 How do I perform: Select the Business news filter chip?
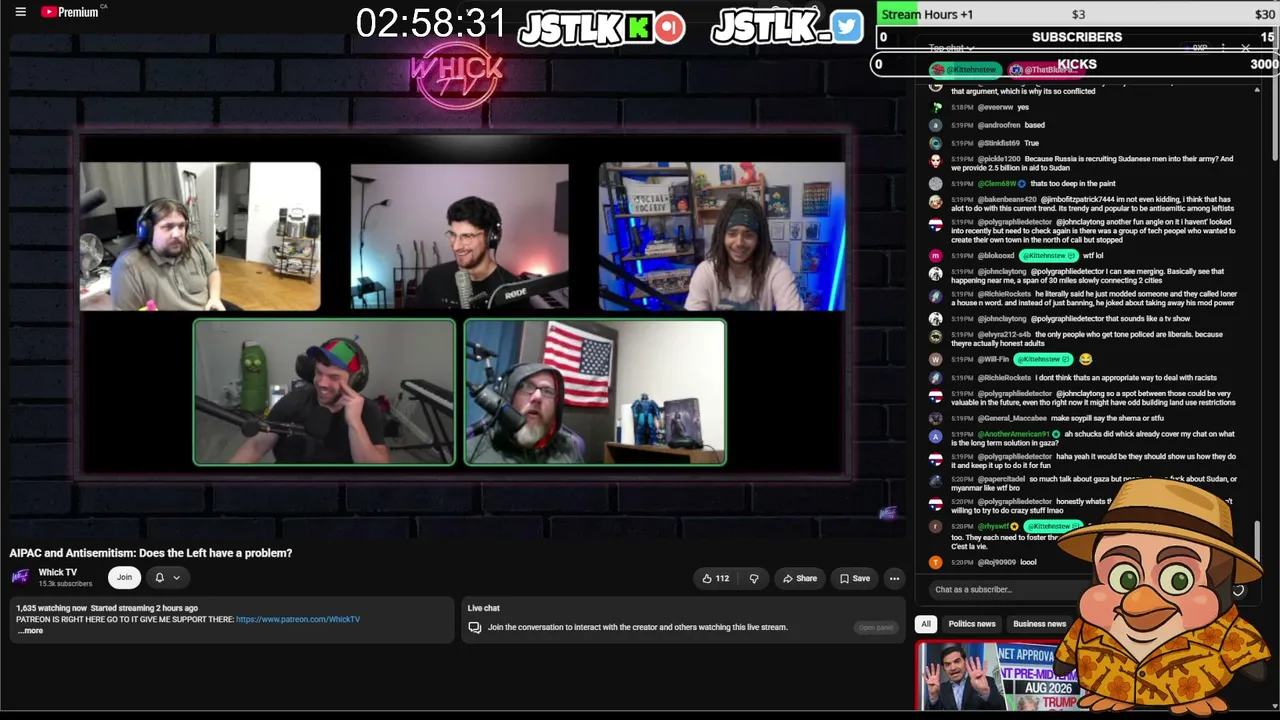pyautogui.click(x=1039, y=624)
